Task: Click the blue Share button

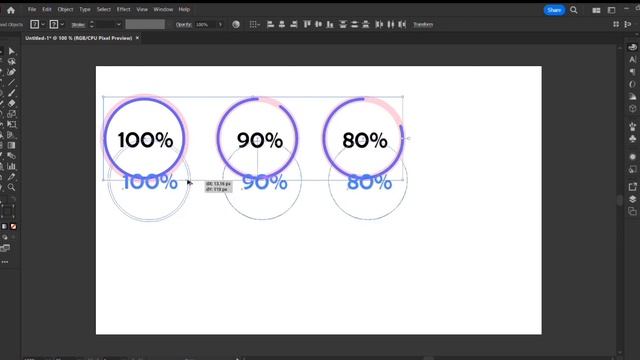Action: 554,10
